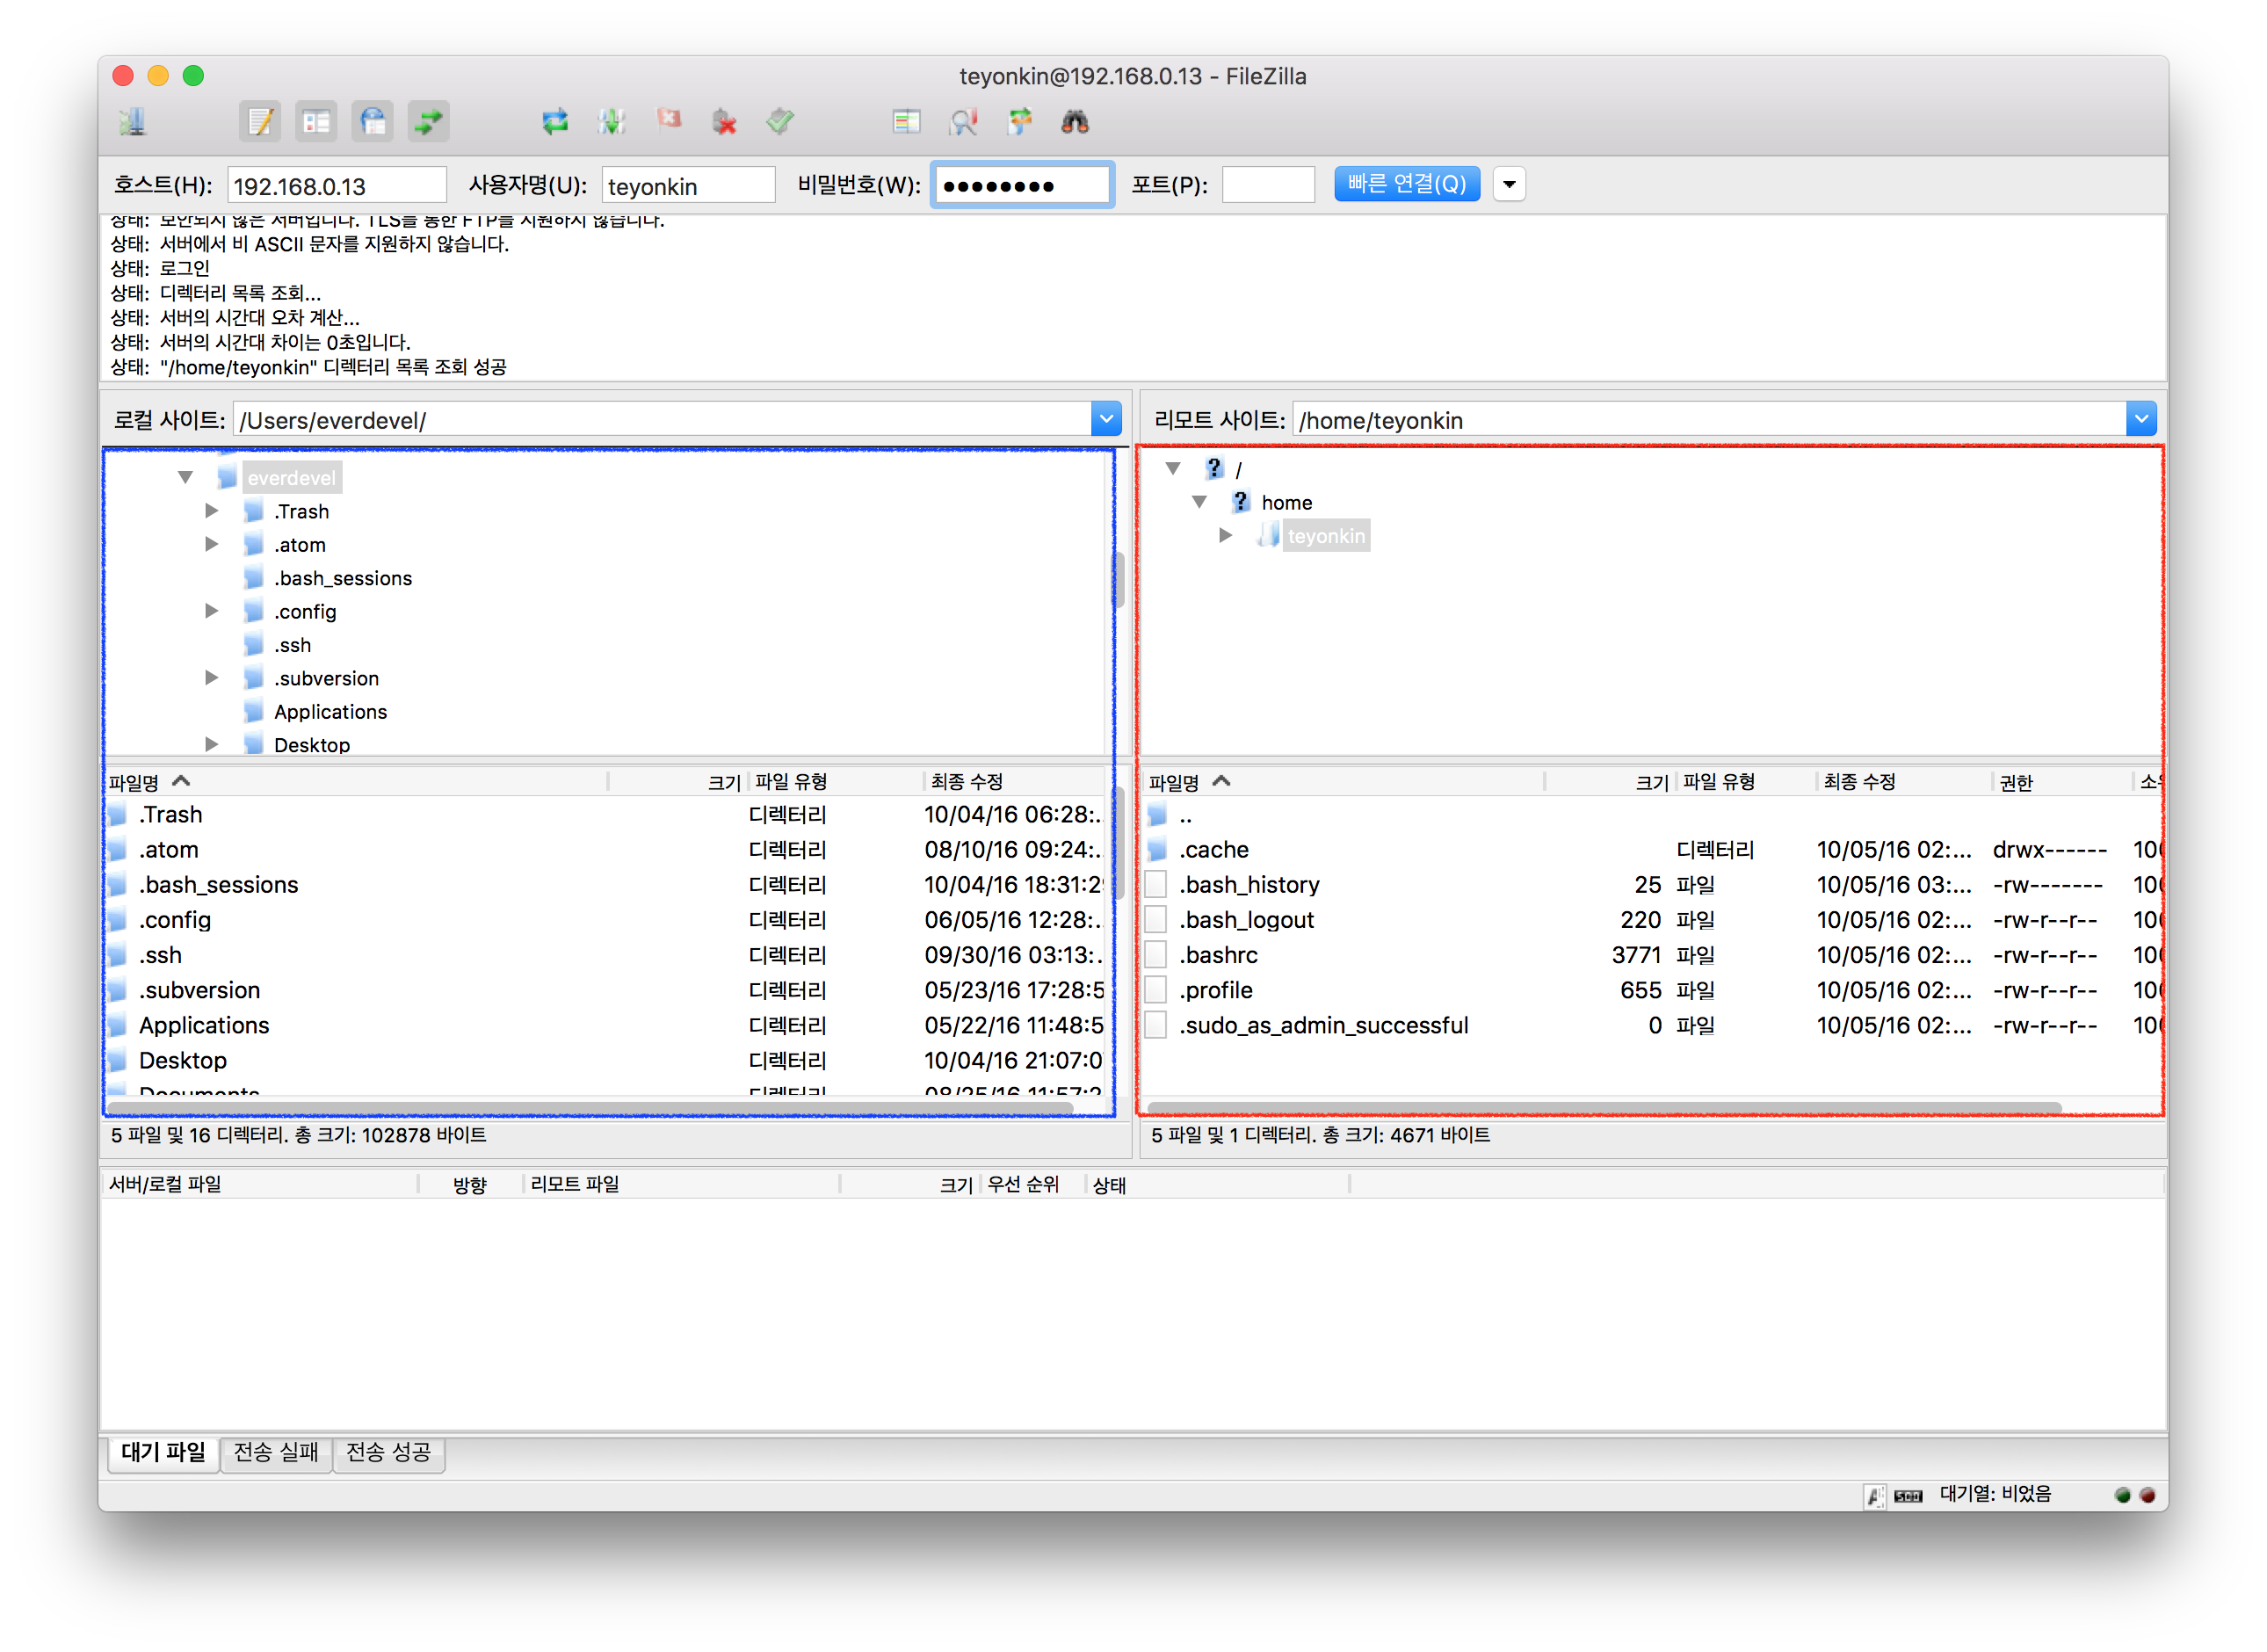
Task: Toggle the message log display icon
Action: pyautogui.click(x=261, y=122)
